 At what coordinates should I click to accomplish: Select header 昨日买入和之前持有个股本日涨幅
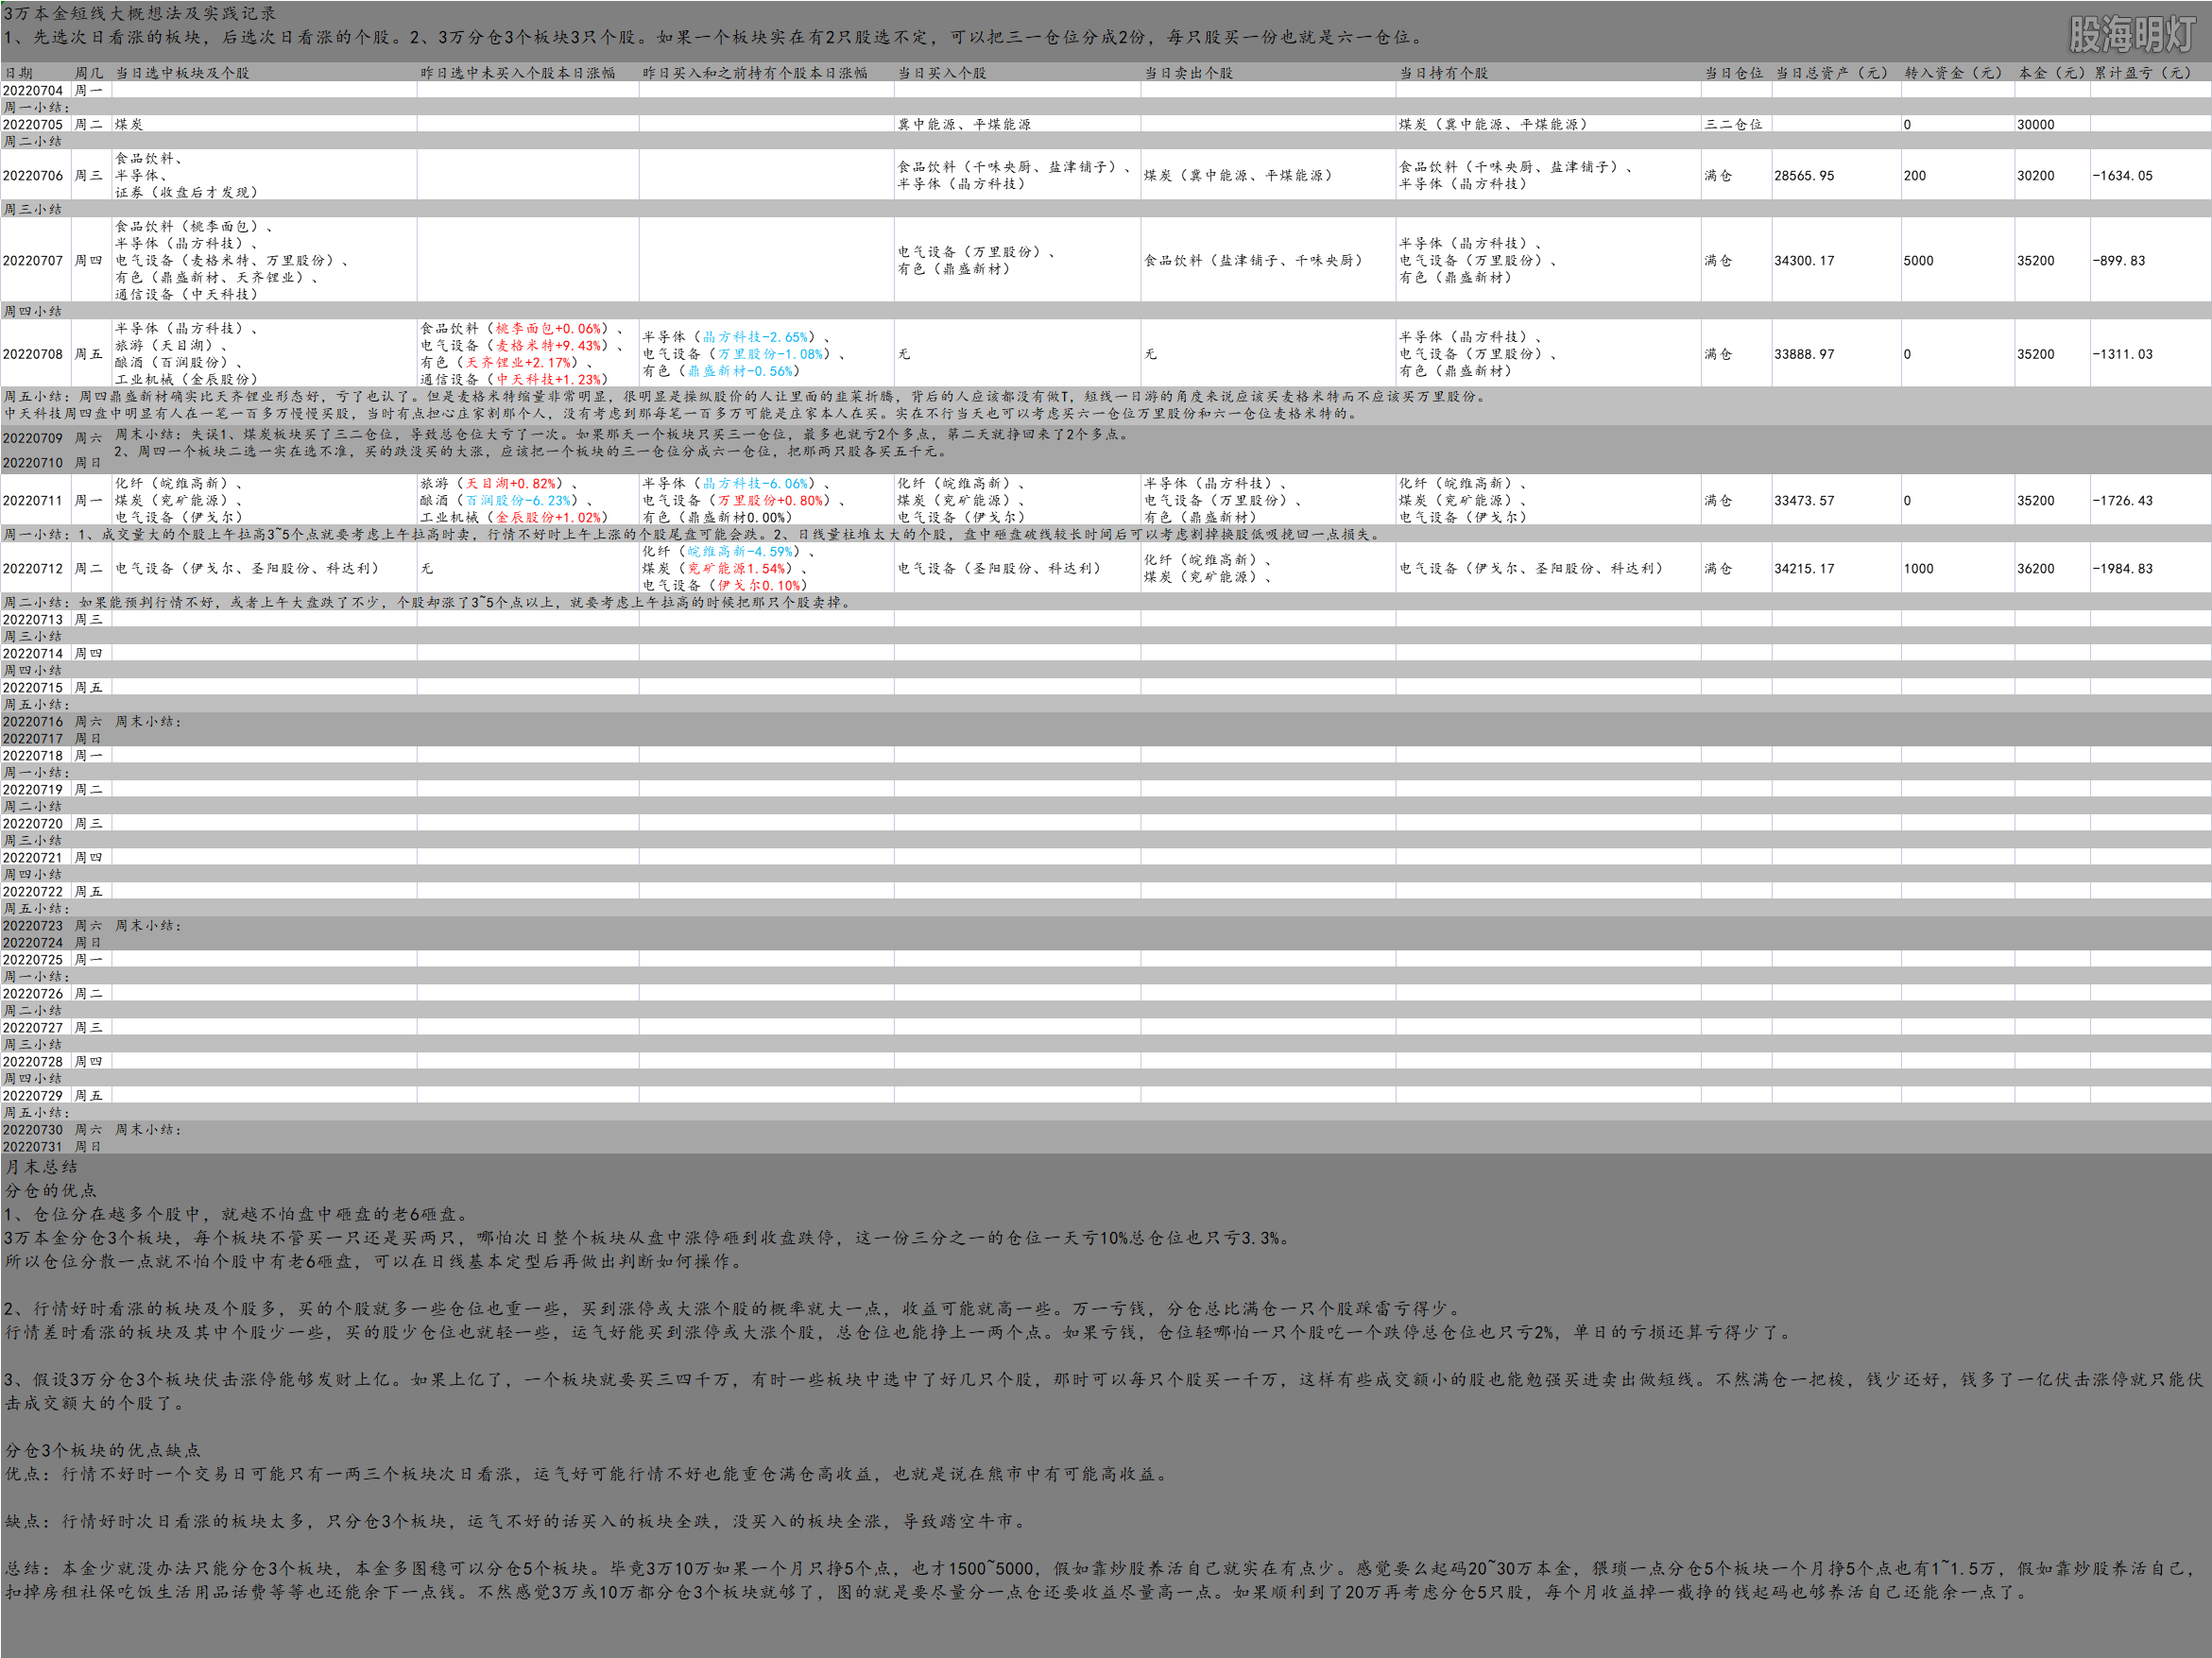click(755, 73)
